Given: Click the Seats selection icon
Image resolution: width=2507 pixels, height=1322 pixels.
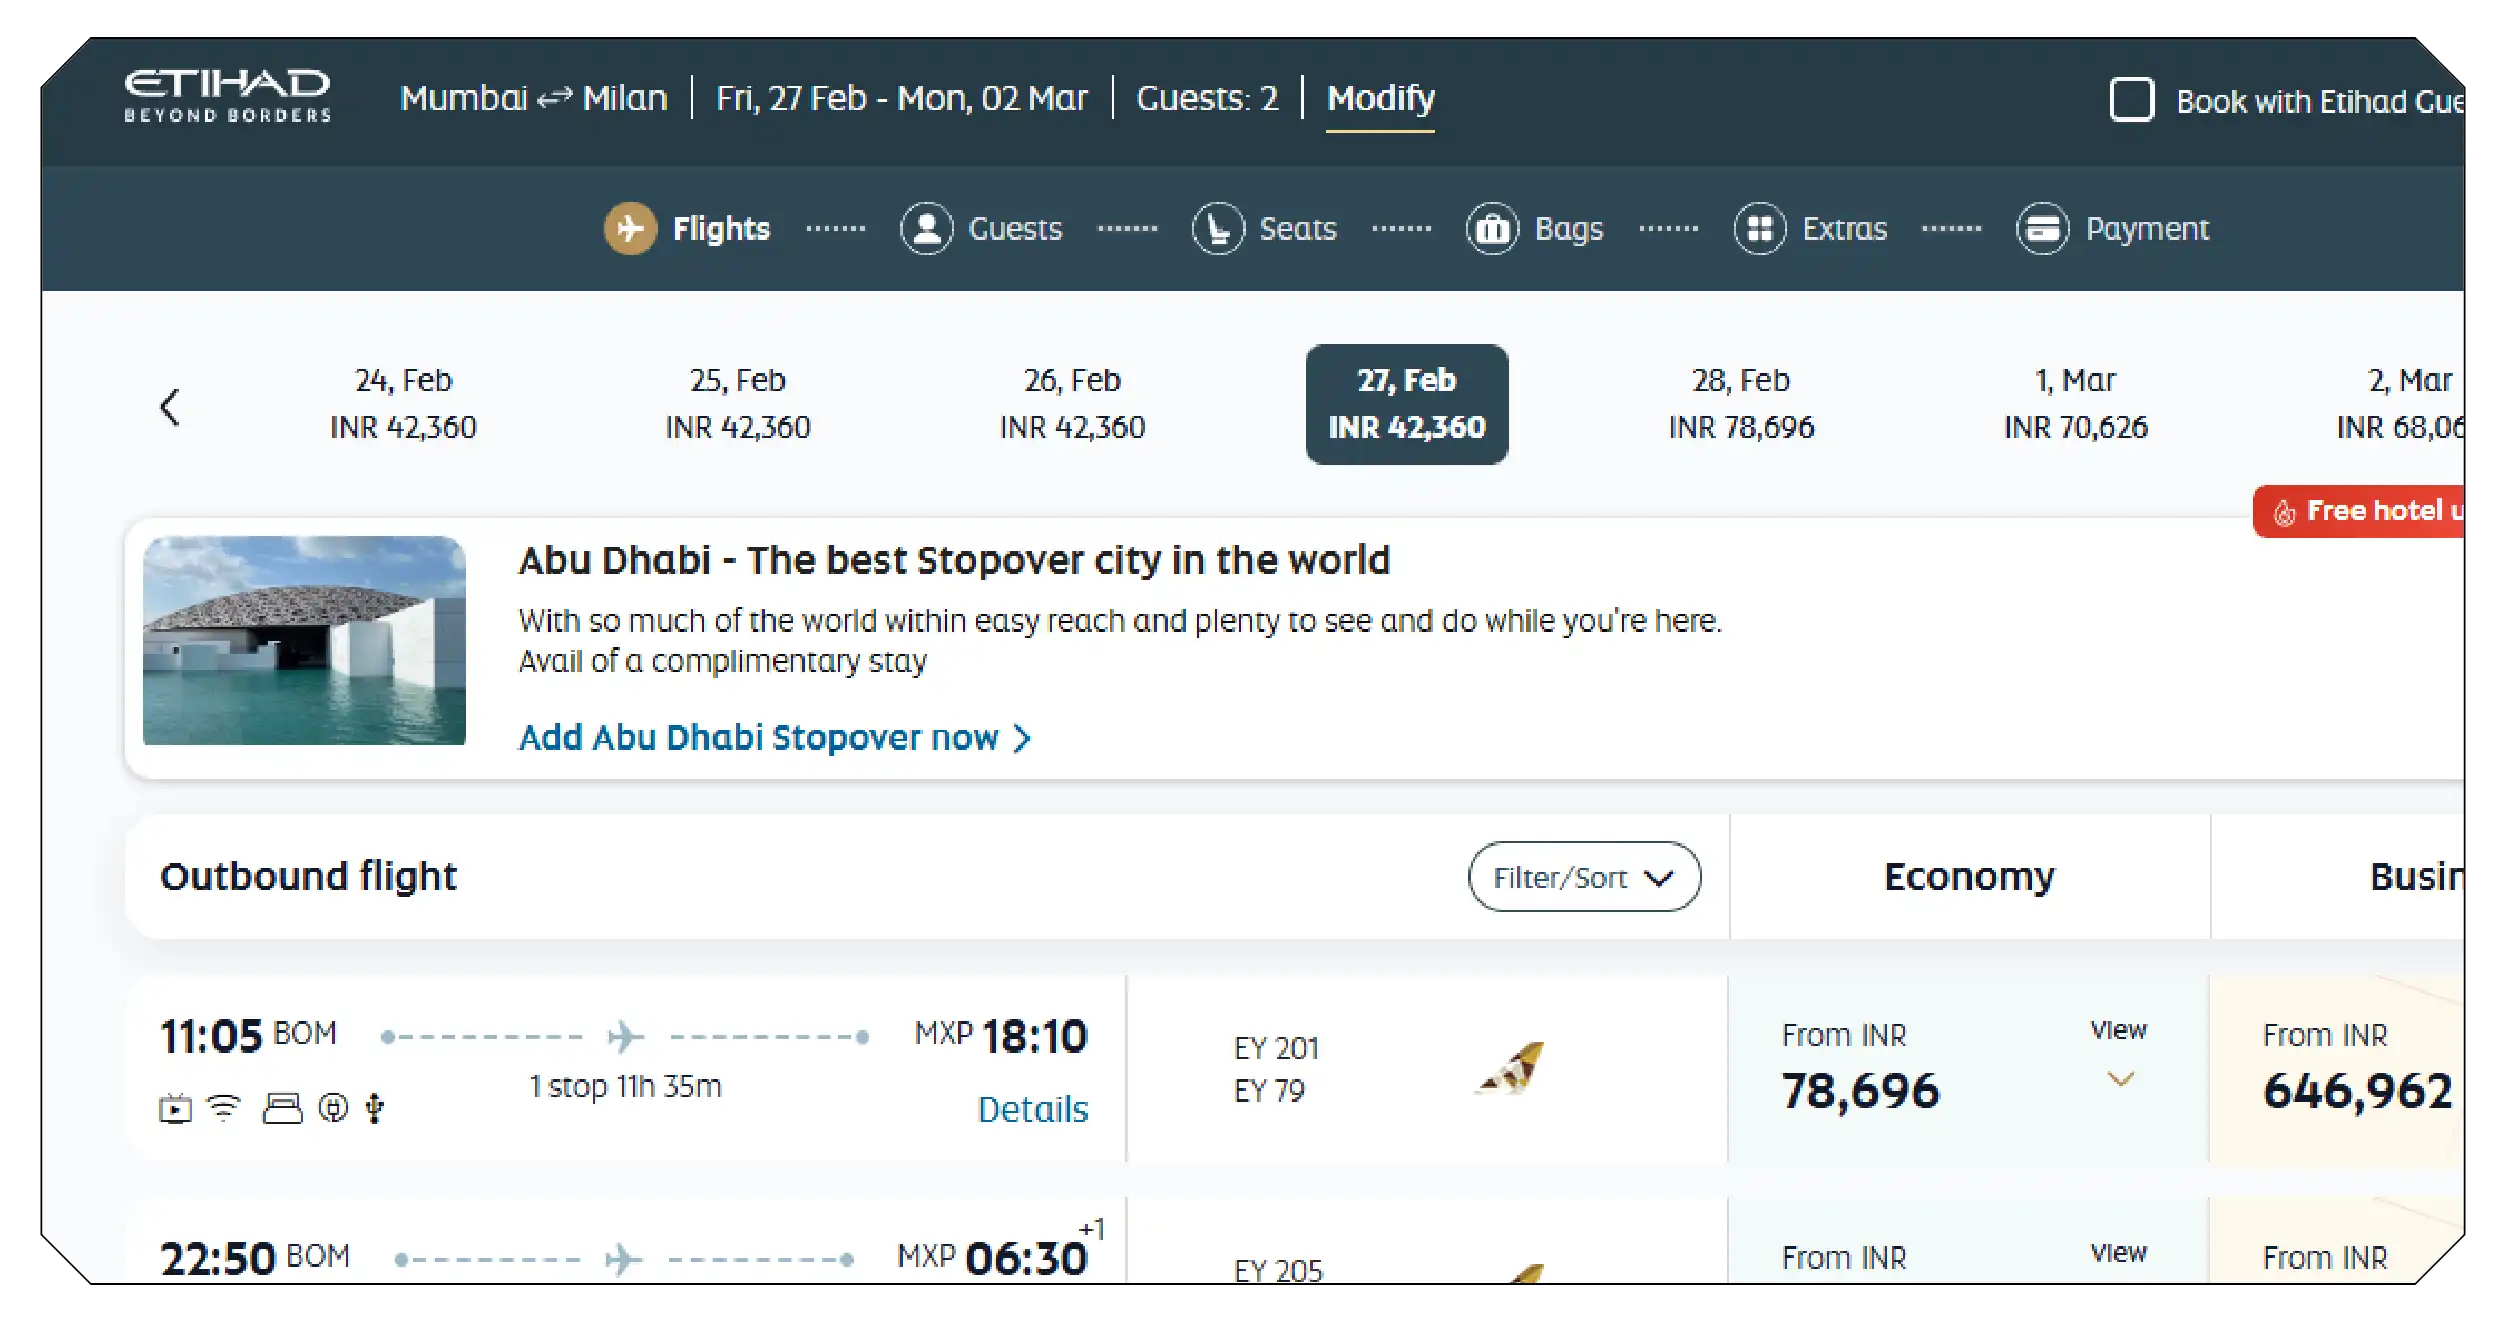Looking at the screenshot, I should click(x=1216, y=228).
